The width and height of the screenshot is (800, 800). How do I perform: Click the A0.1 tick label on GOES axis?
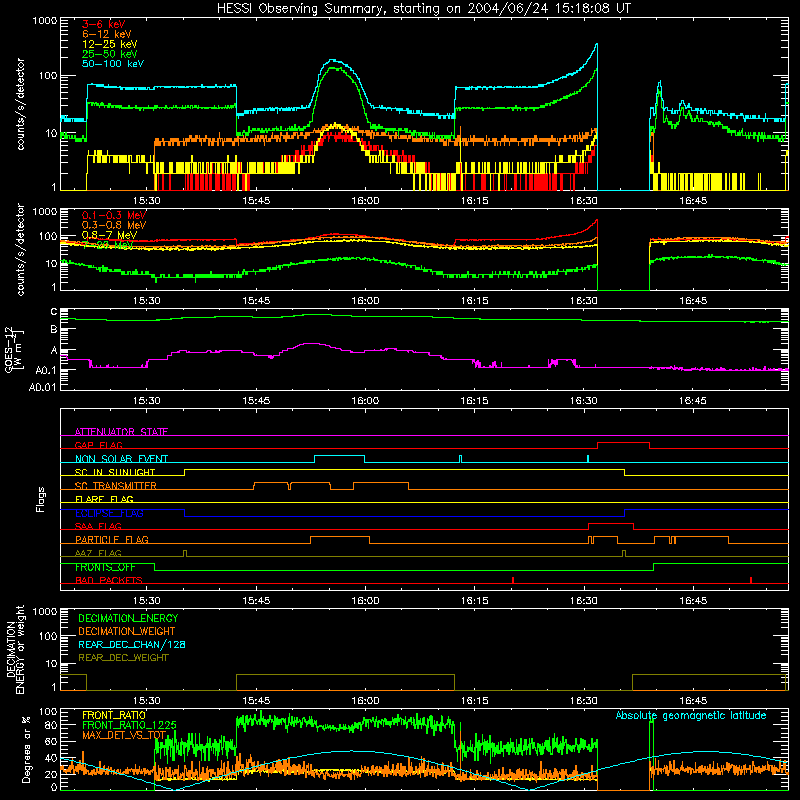(x=46, y=370)
